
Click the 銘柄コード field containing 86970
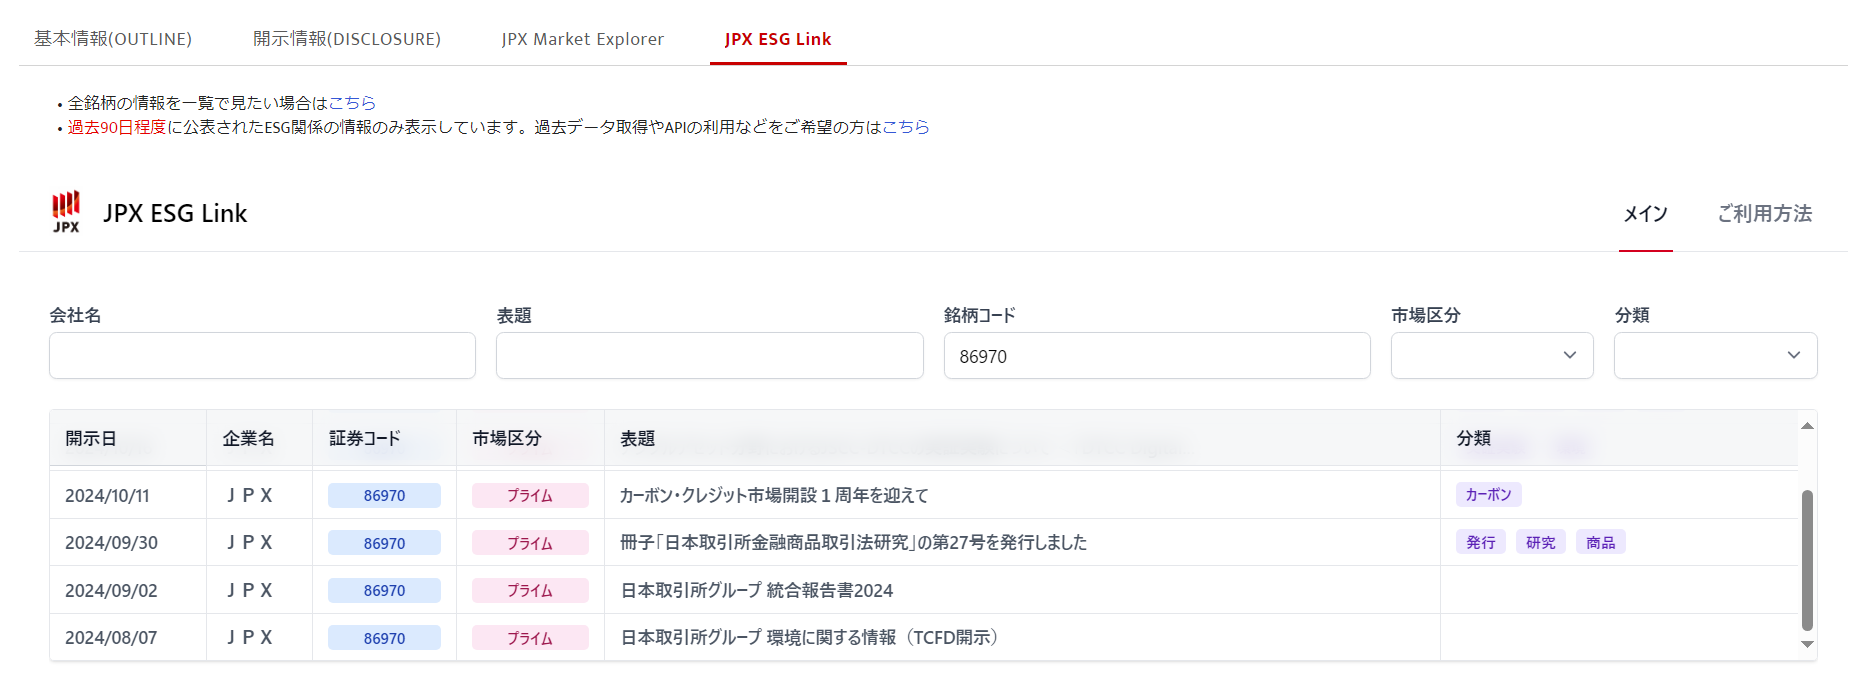click(1157, 356)
